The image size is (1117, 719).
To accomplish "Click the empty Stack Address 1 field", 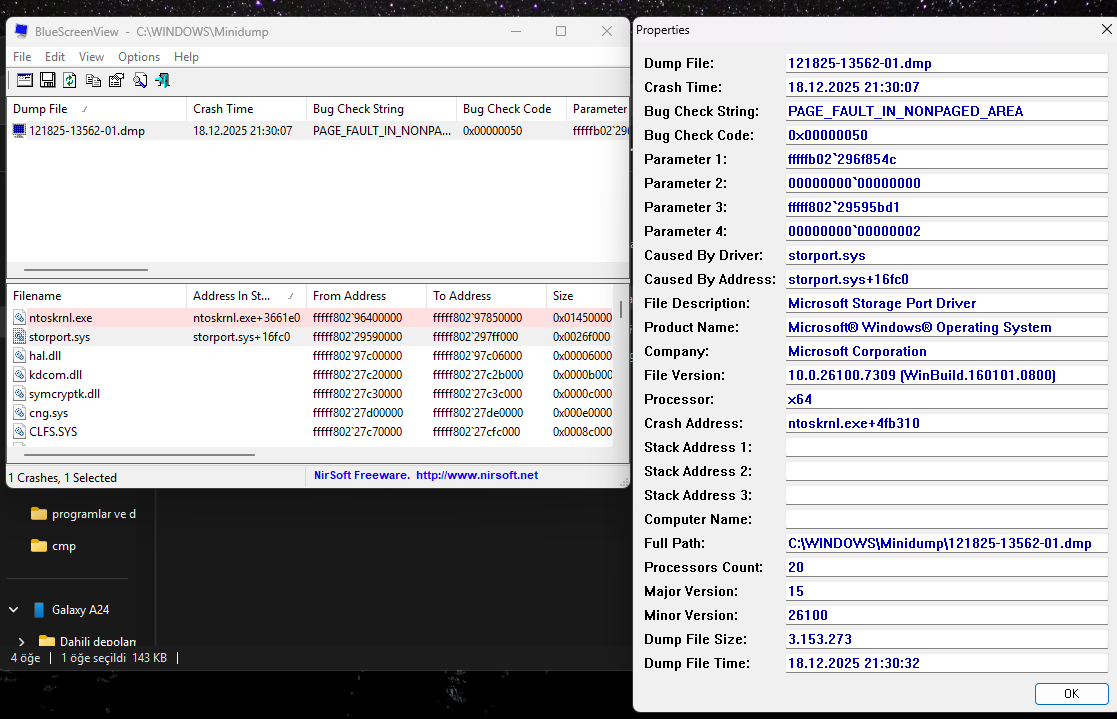I will (947, 448).
